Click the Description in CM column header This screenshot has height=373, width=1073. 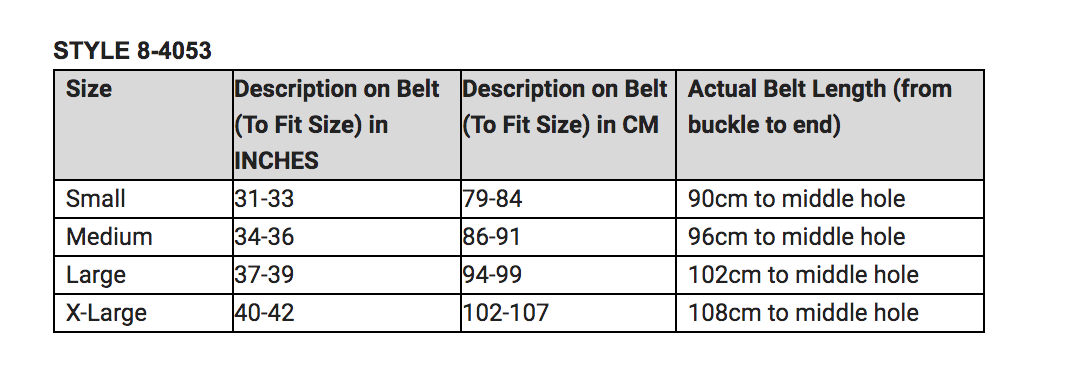click(x=569, y=125)
